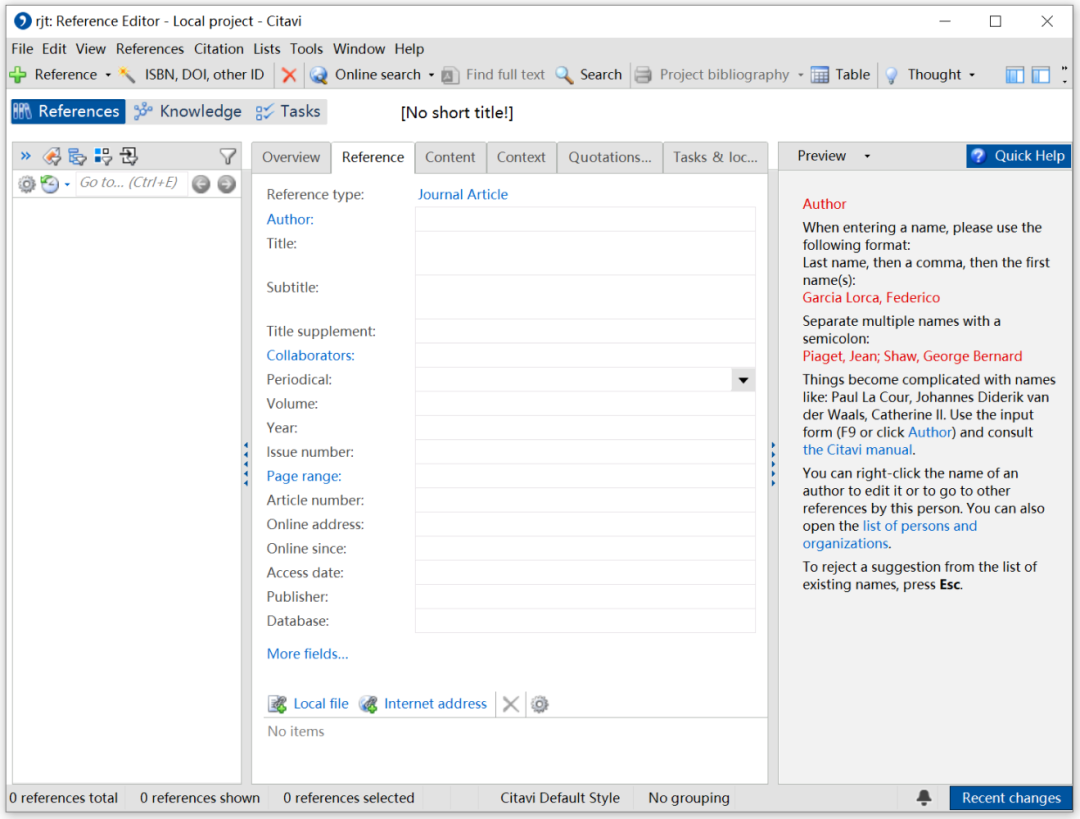
Task: Filter references by keyword tag icon
Action: (52, 156)
